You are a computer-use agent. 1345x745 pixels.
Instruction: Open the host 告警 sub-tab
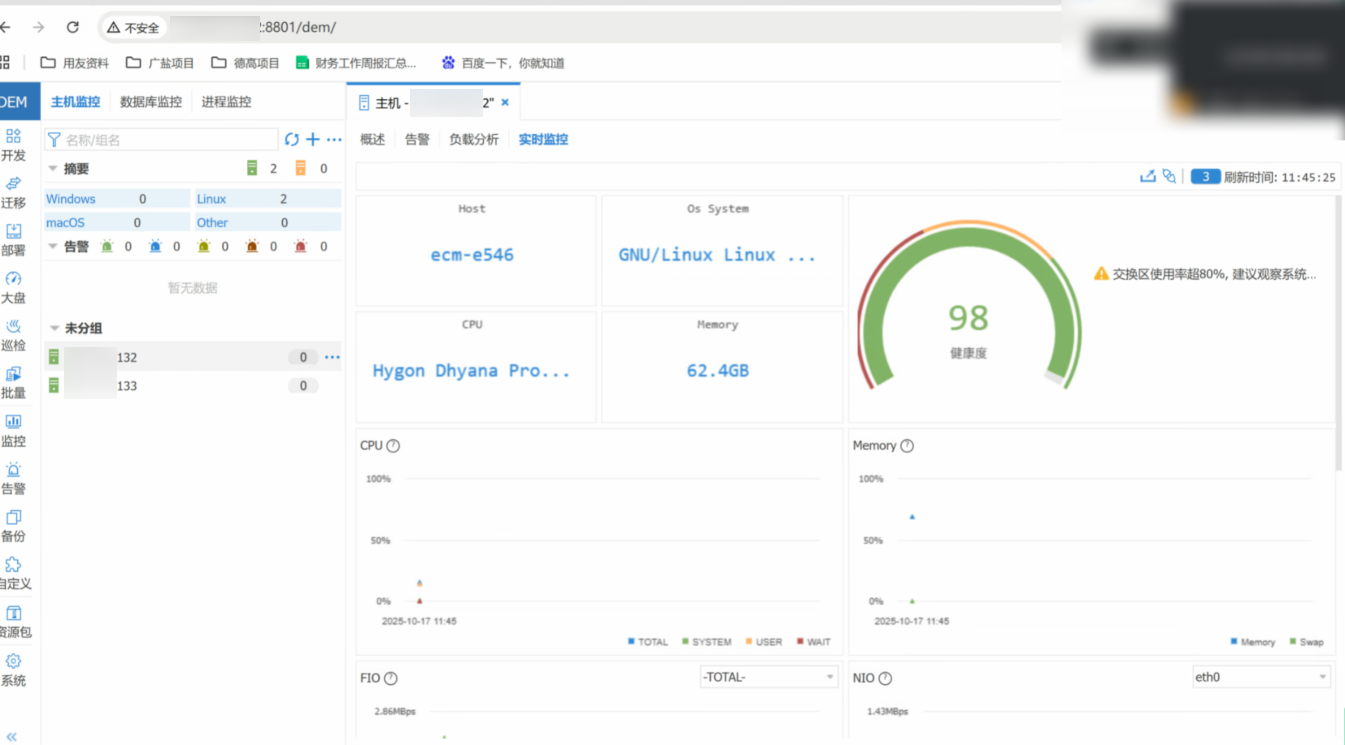coord(417,140)
